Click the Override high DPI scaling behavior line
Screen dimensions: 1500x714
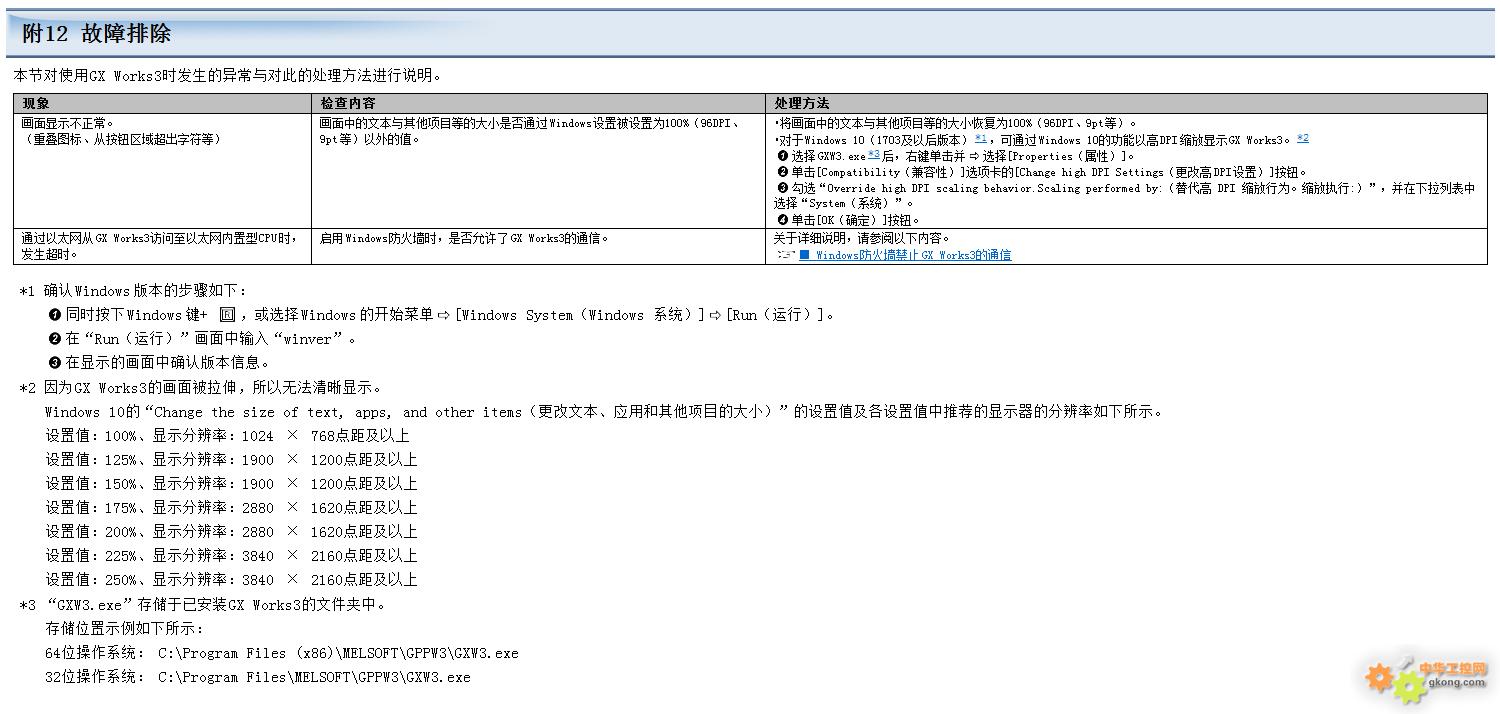point(1125,195)
